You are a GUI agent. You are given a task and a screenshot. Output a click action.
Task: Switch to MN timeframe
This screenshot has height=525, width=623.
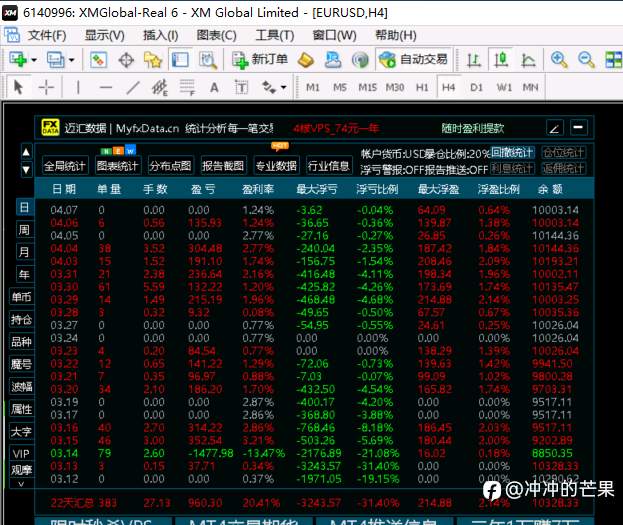(x=530, y=87)
